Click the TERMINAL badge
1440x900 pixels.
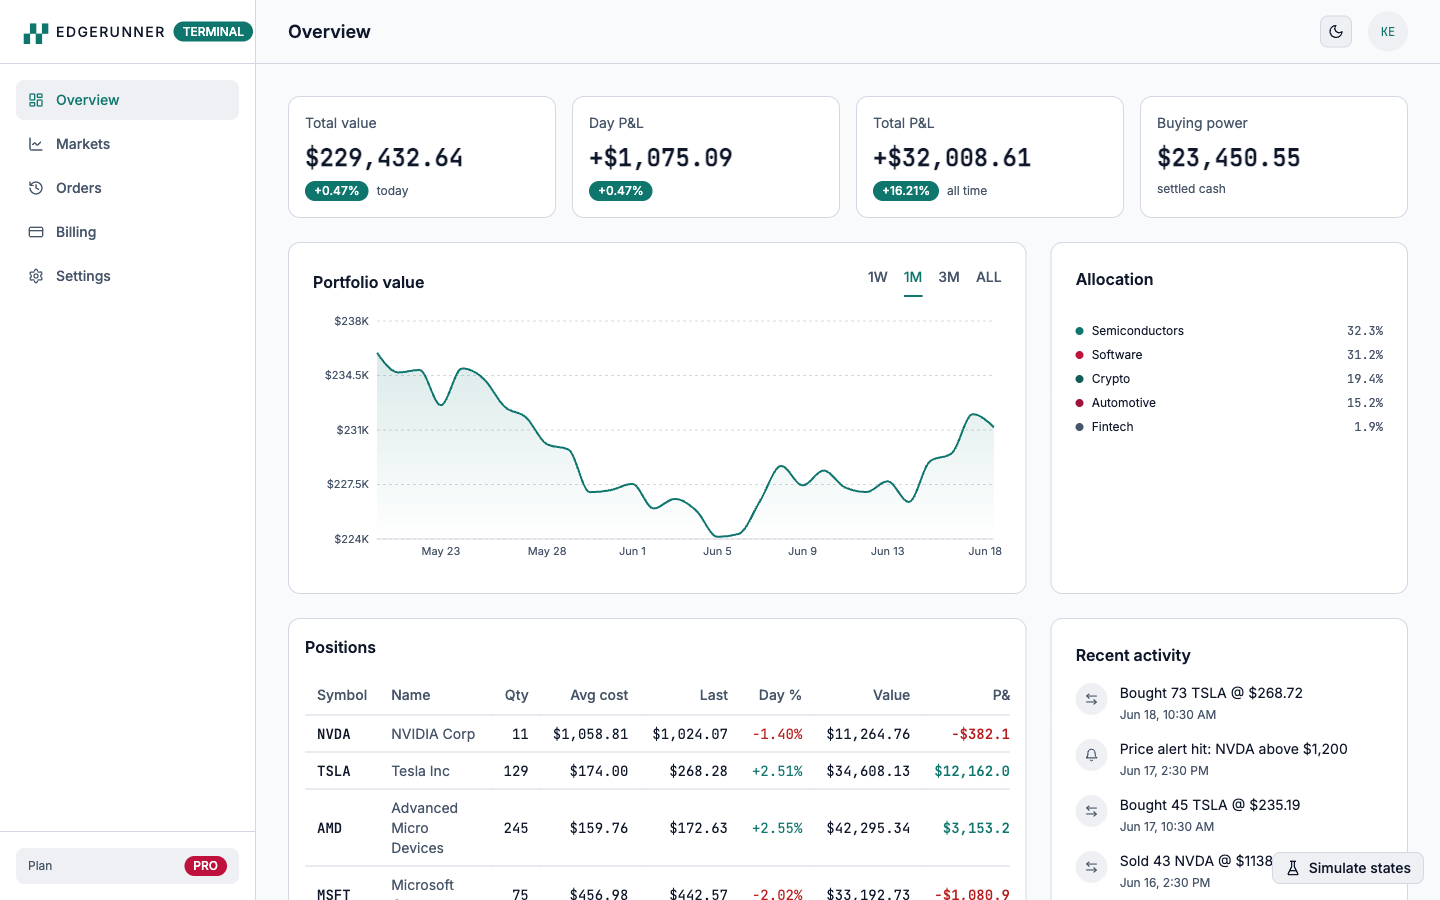click(x=213, y=32)
